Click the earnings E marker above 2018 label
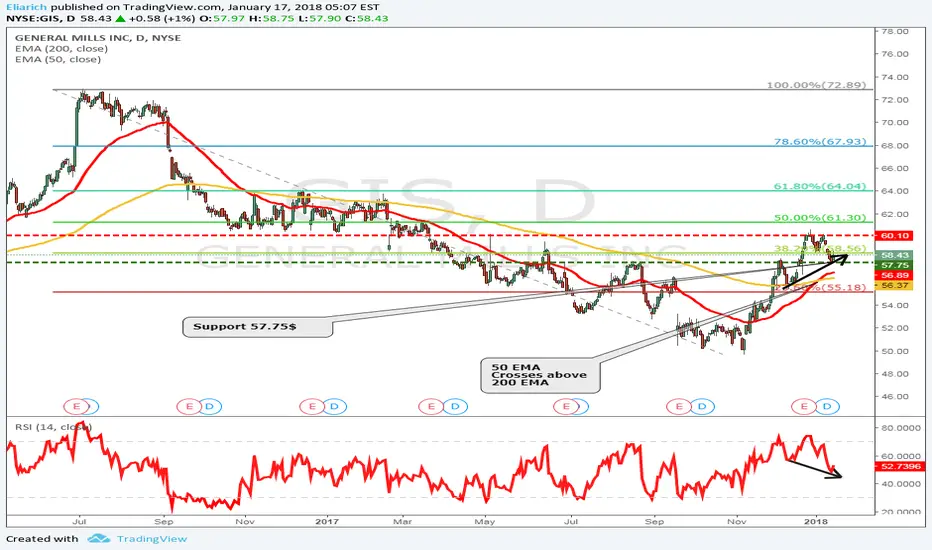Viewport: 932px width, 550px height. click(804, 407)
